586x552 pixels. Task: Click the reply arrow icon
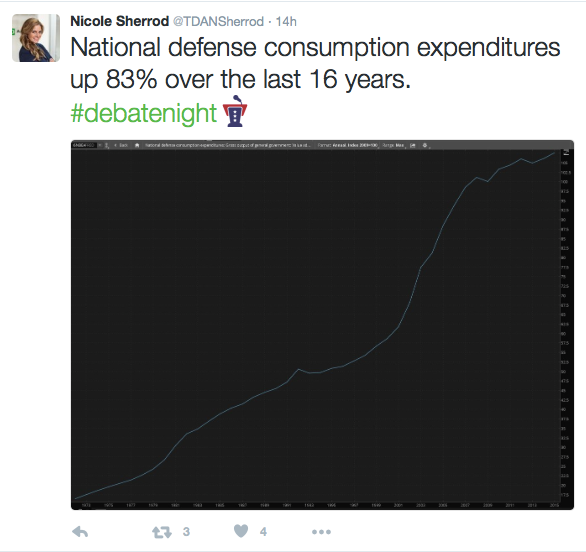80,531
